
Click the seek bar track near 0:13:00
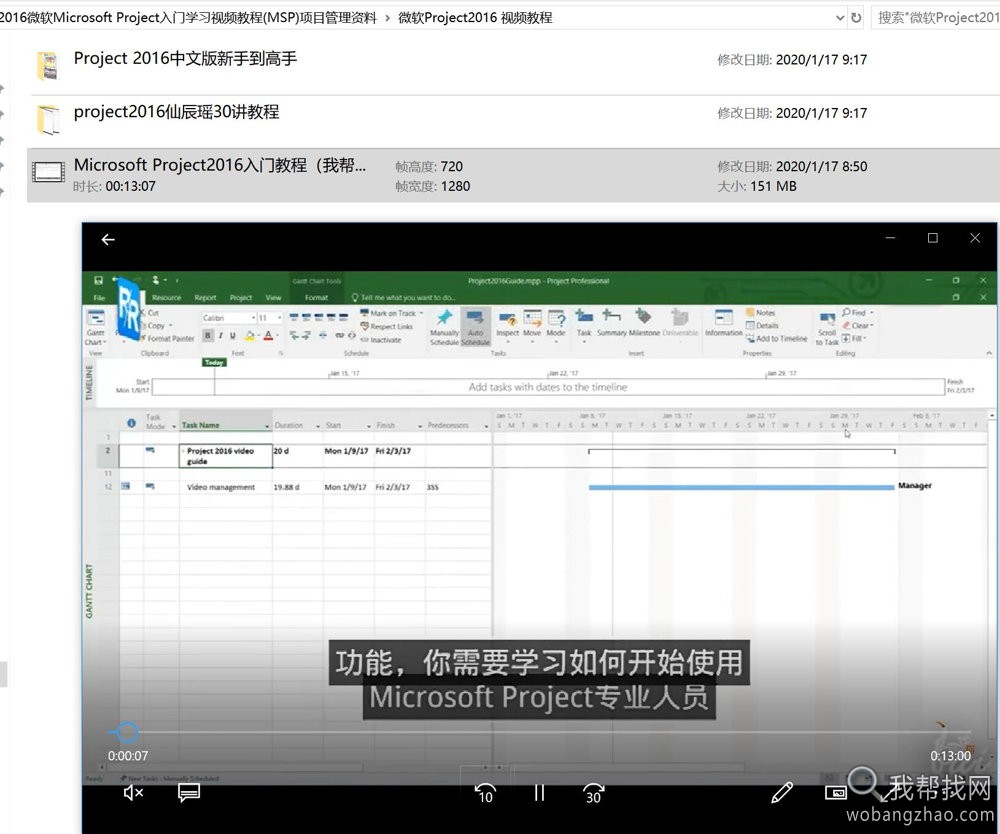pyautogui.click(x=950, y=732)
